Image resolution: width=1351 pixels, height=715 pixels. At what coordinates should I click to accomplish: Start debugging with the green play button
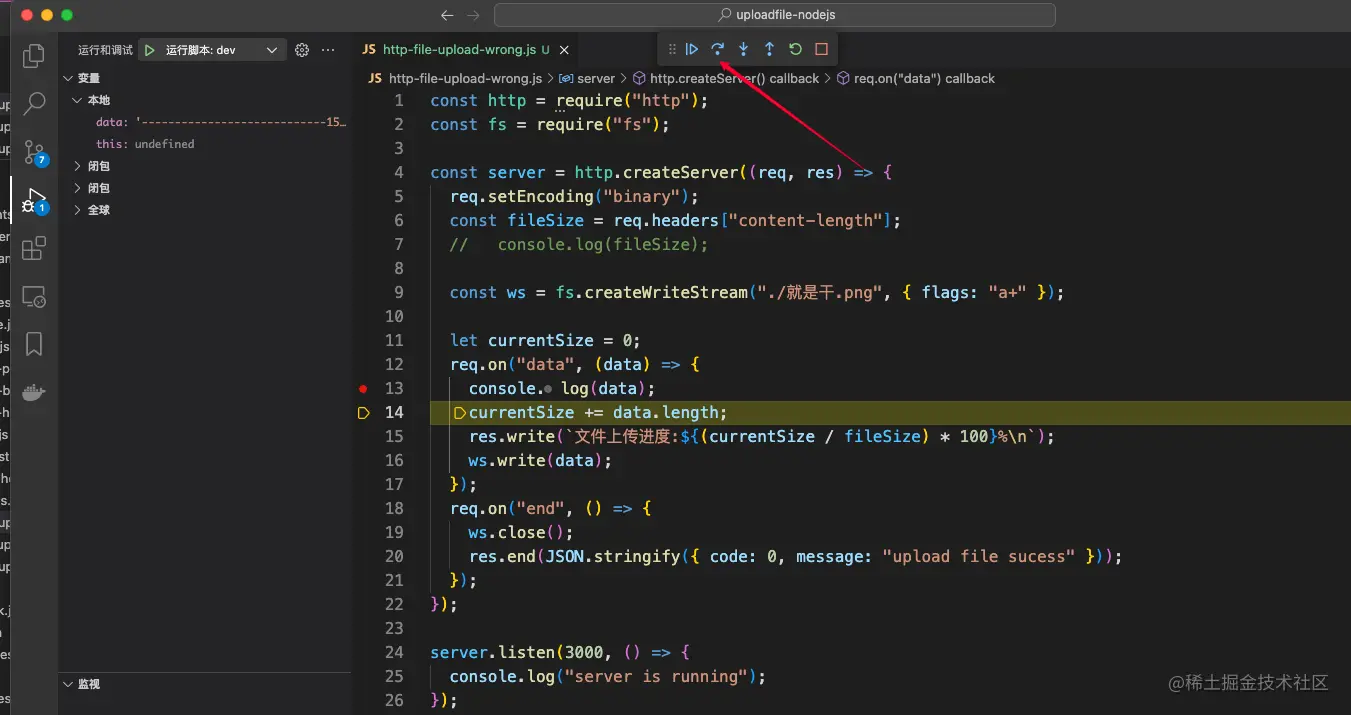[x=150, y=50]
